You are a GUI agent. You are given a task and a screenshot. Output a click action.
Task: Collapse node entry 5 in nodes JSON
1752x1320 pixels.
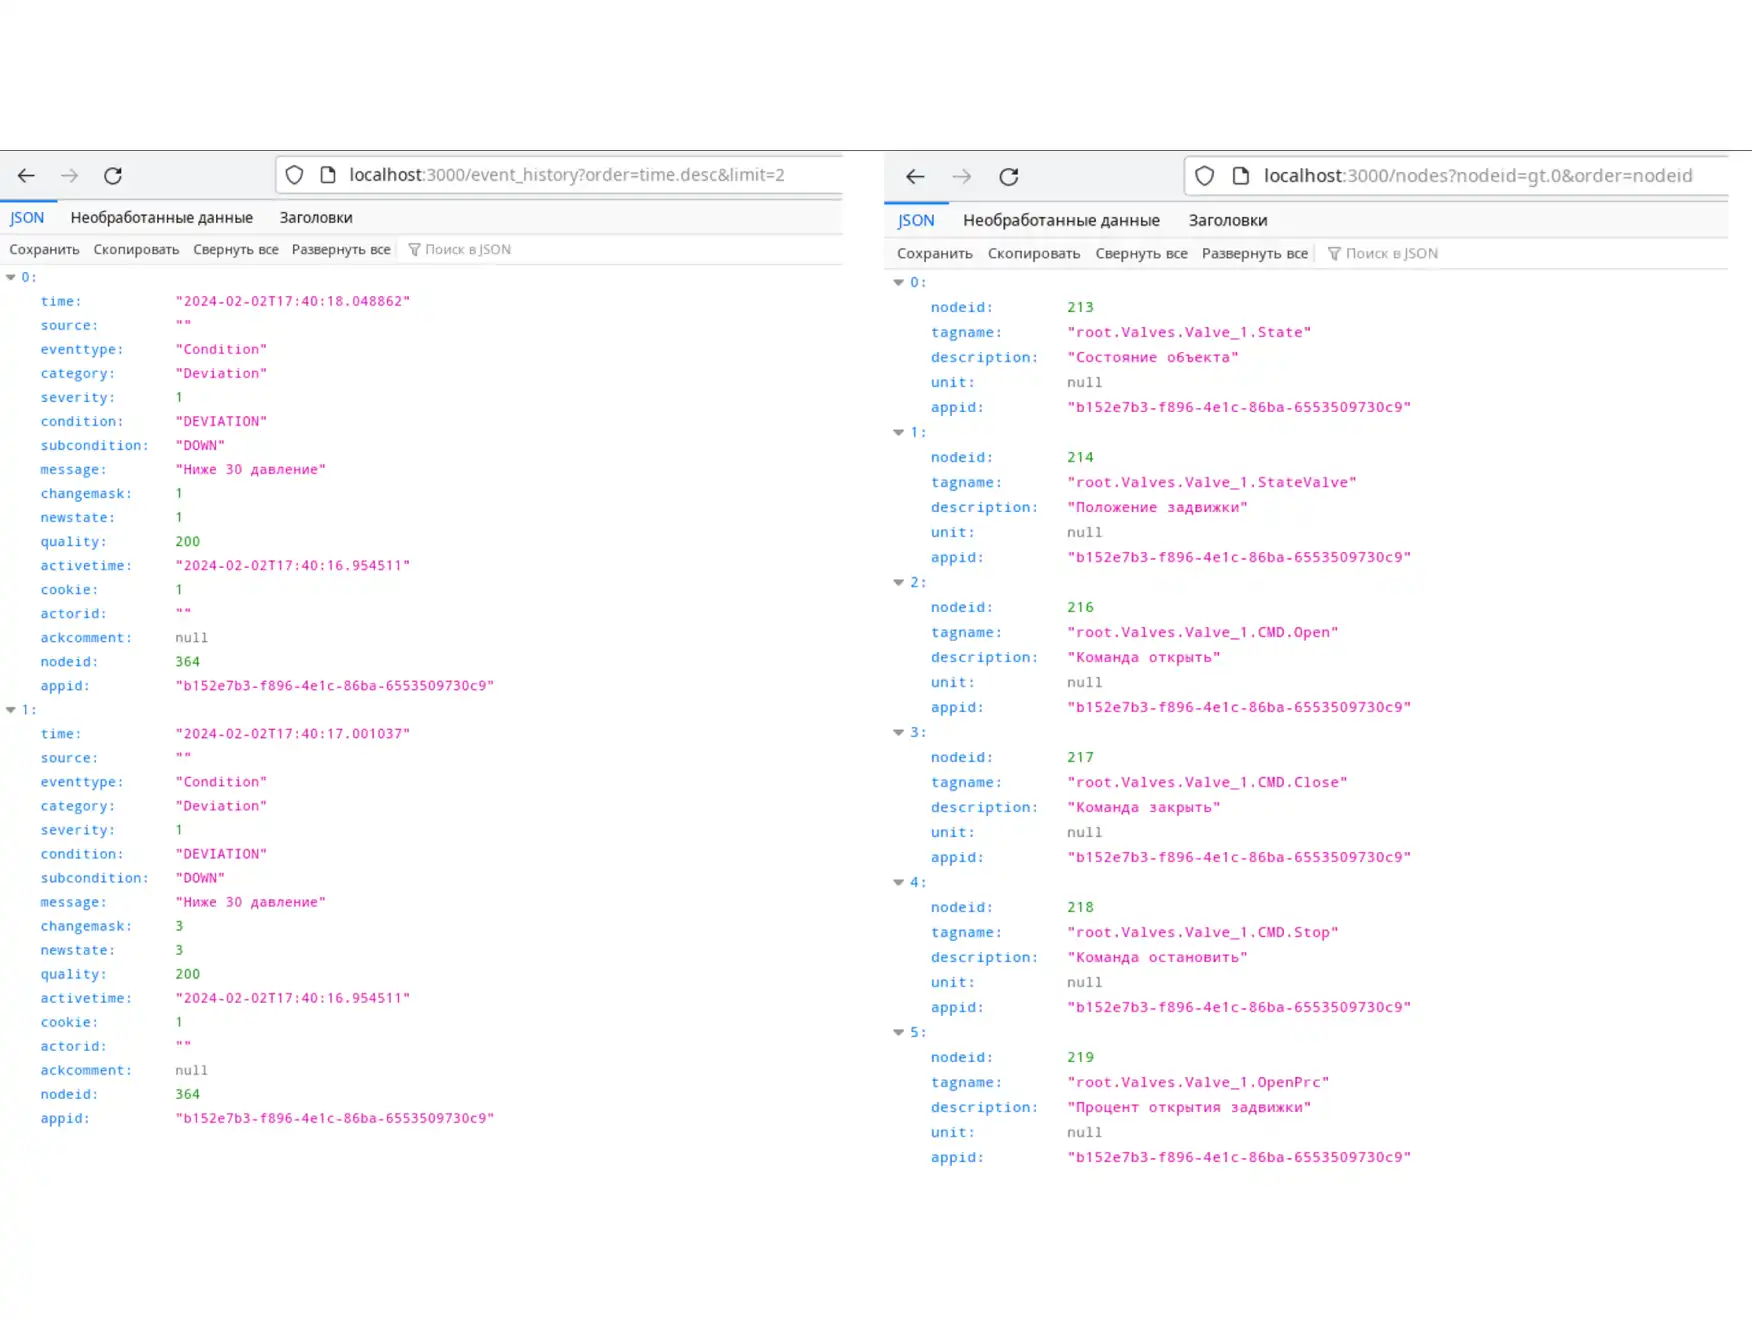pyautogui.click(x=898, y=1032)
